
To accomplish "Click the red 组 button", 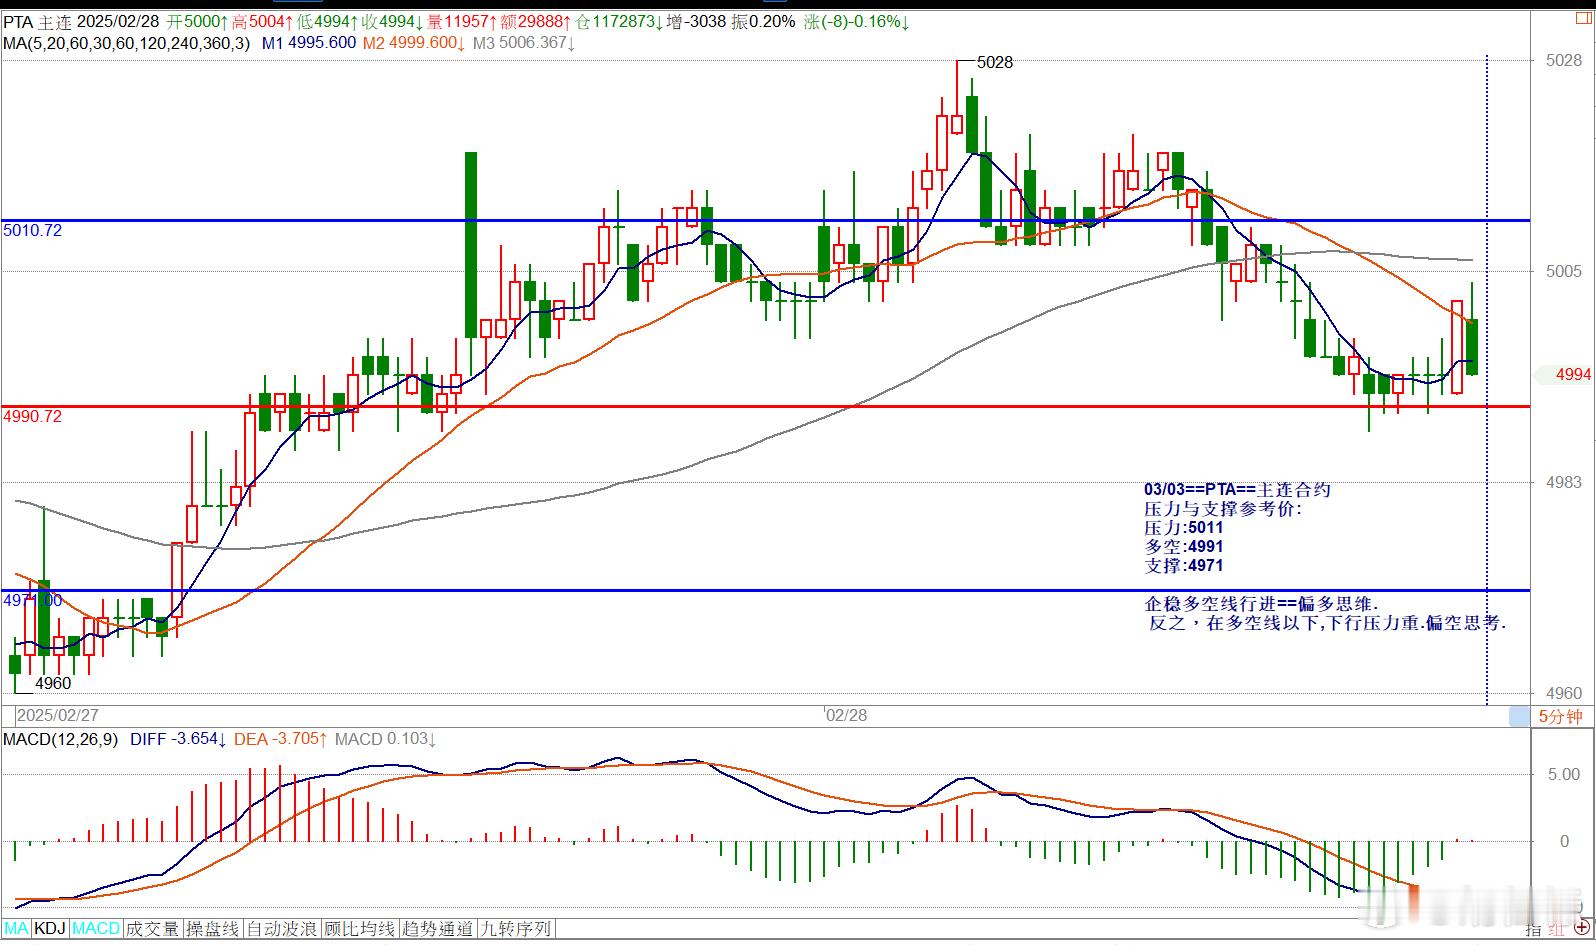I will [x=1555, y=930].
